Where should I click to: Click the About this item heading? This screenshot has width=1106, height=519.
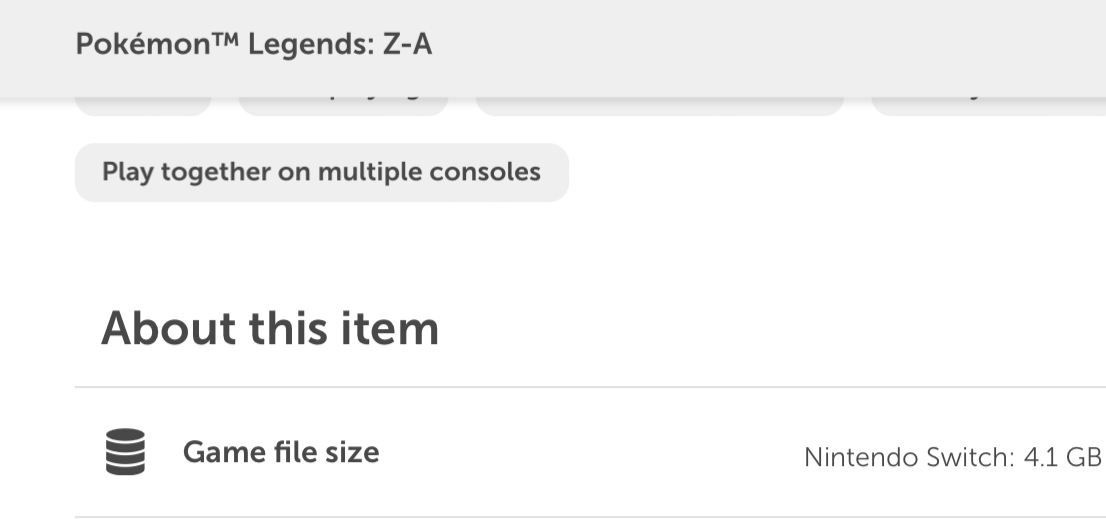point(270,327)
